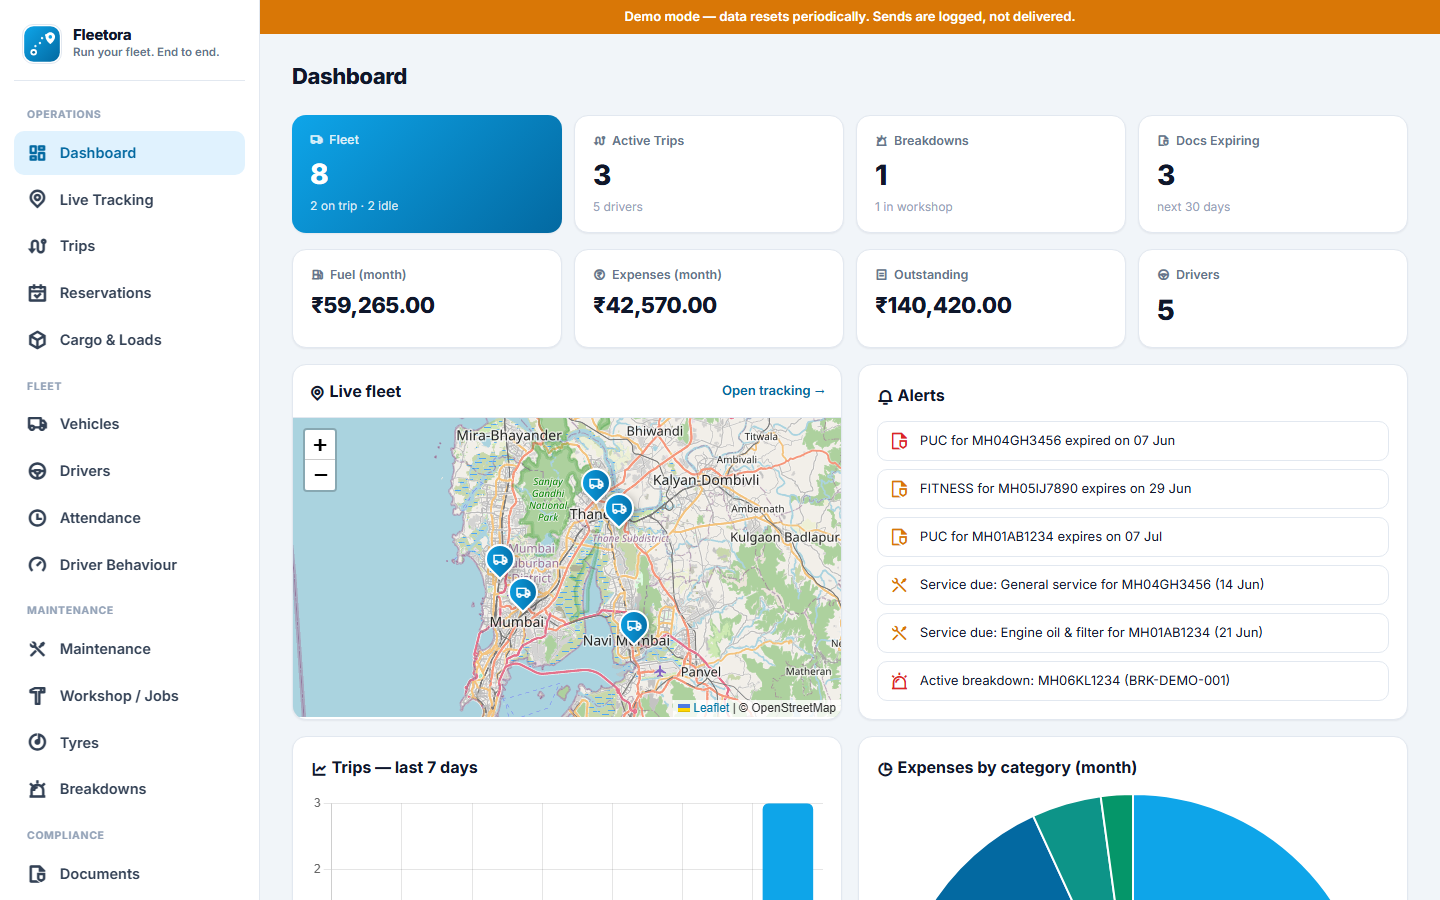Click the Docs Expiring stat card

point(1273,174)
